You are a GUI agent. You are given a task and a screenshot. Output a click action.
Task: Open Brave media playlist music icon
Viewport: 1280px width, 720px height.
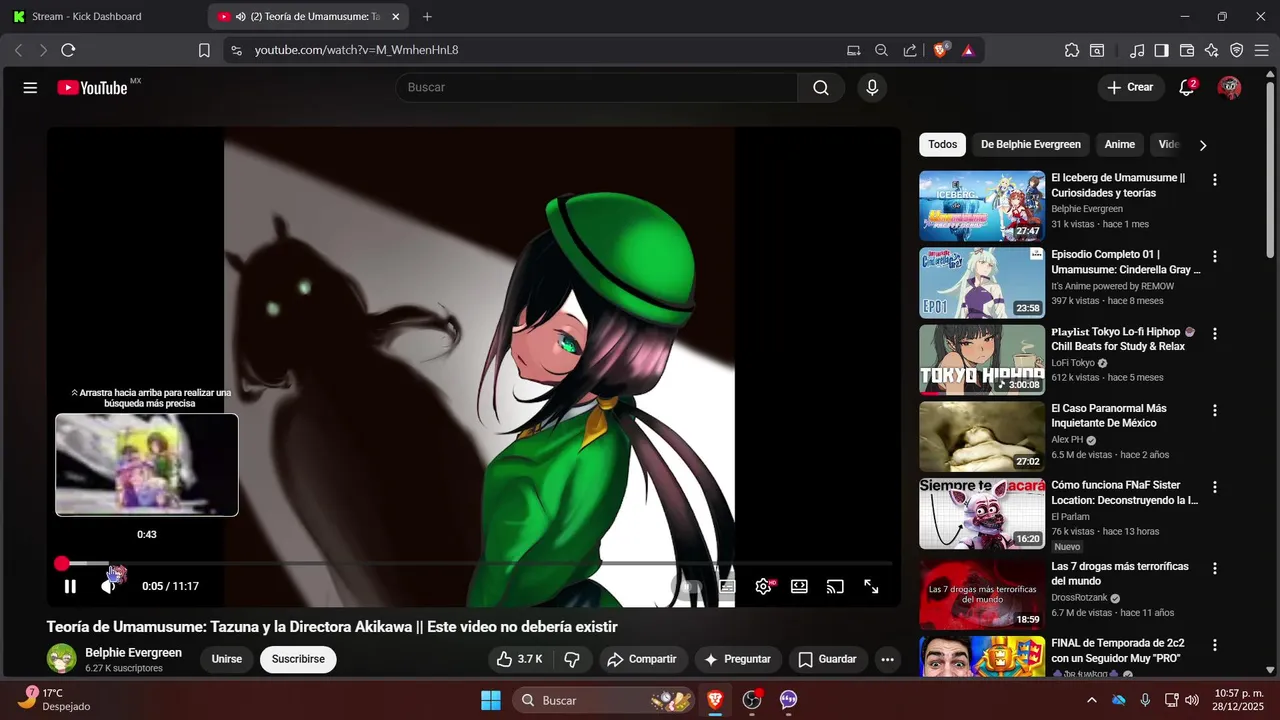[x=1137, y=50]
